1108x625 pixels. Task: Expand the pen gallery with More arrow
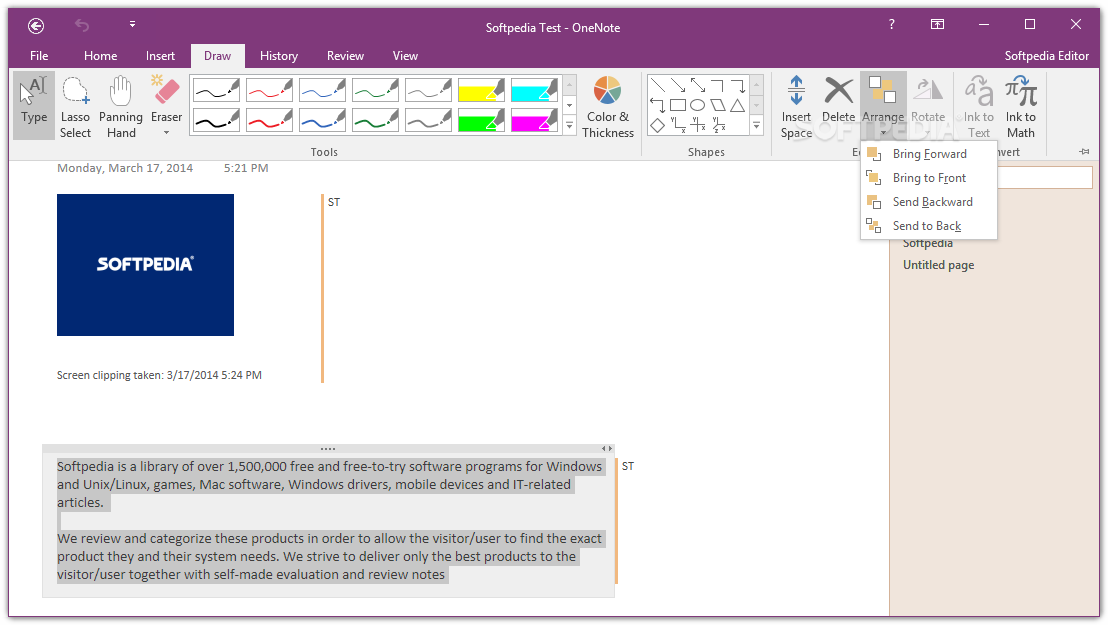570,126
